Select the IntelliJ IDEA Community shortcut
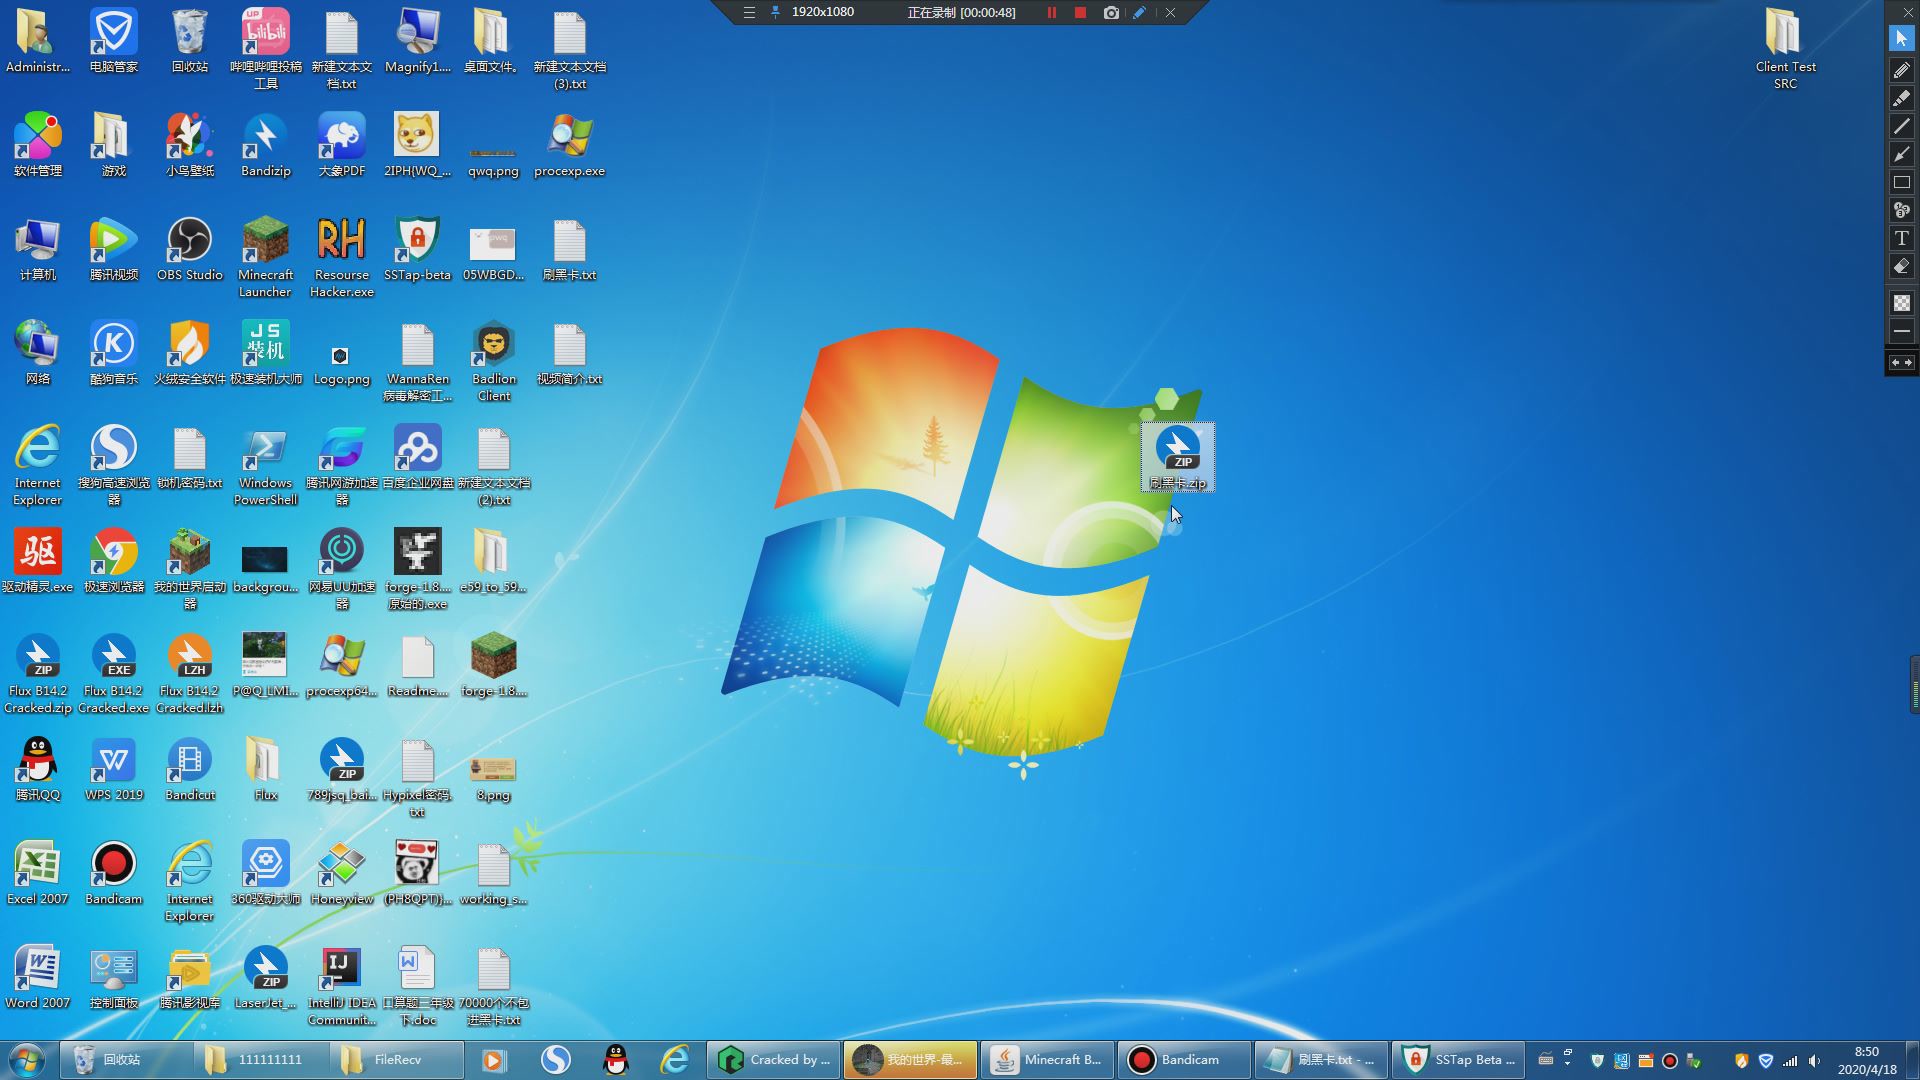Viewport: 1920px width, 1080px height. 342,986
